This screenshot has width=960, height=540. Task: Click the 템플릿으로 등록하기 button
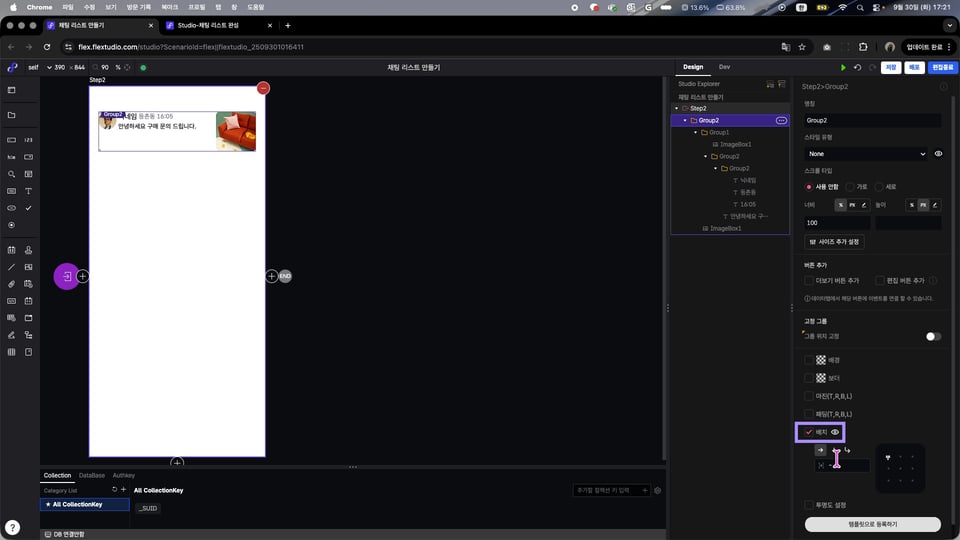click(x=872, y=524)
